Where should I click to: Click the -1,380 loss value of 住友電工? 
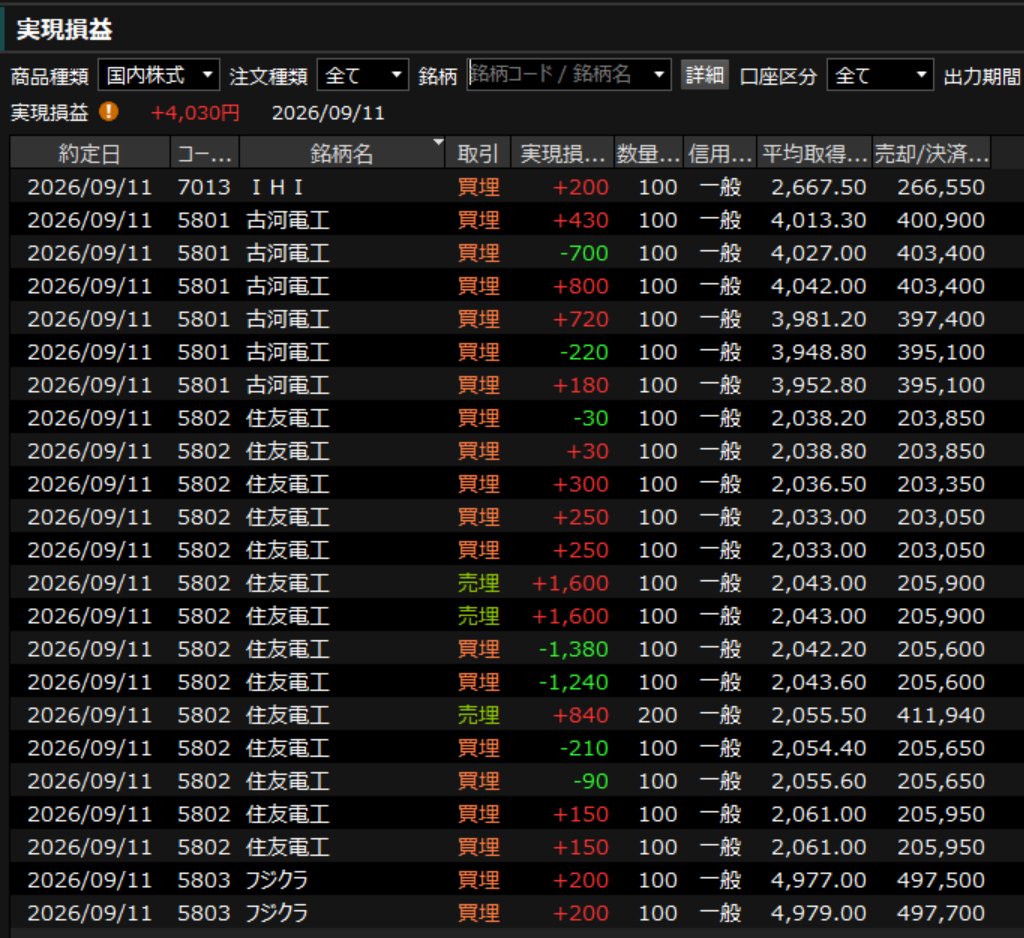[x=573, y=649]
